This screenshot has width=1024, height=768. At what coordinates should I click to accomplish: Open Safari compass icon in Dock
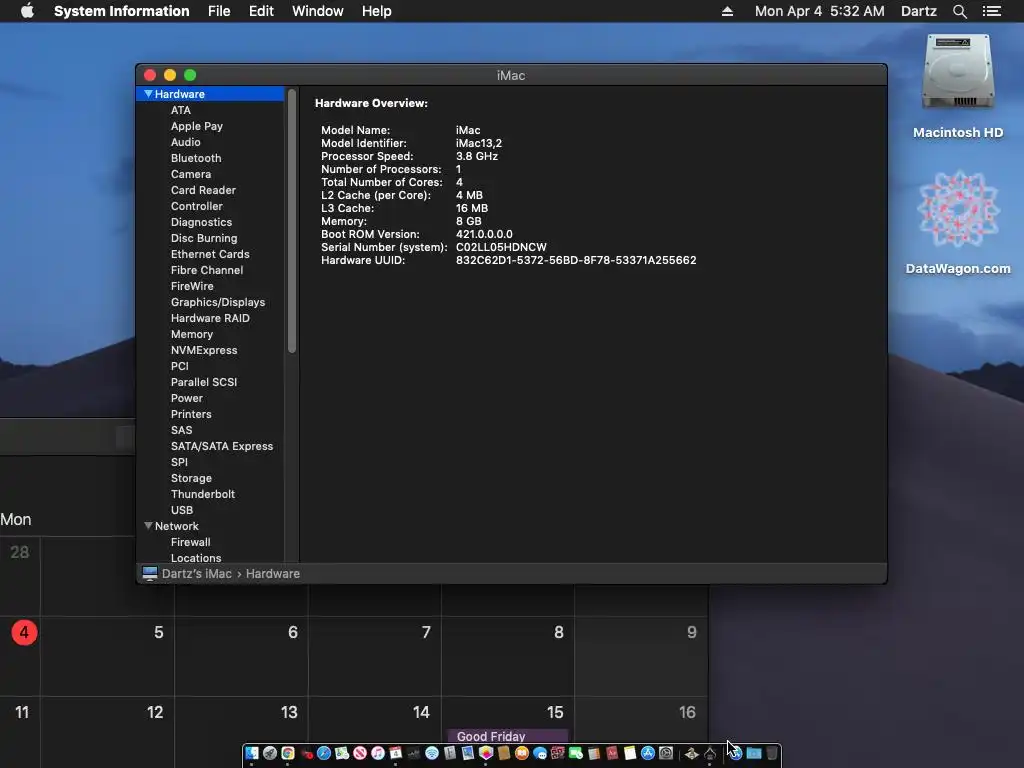324,753
